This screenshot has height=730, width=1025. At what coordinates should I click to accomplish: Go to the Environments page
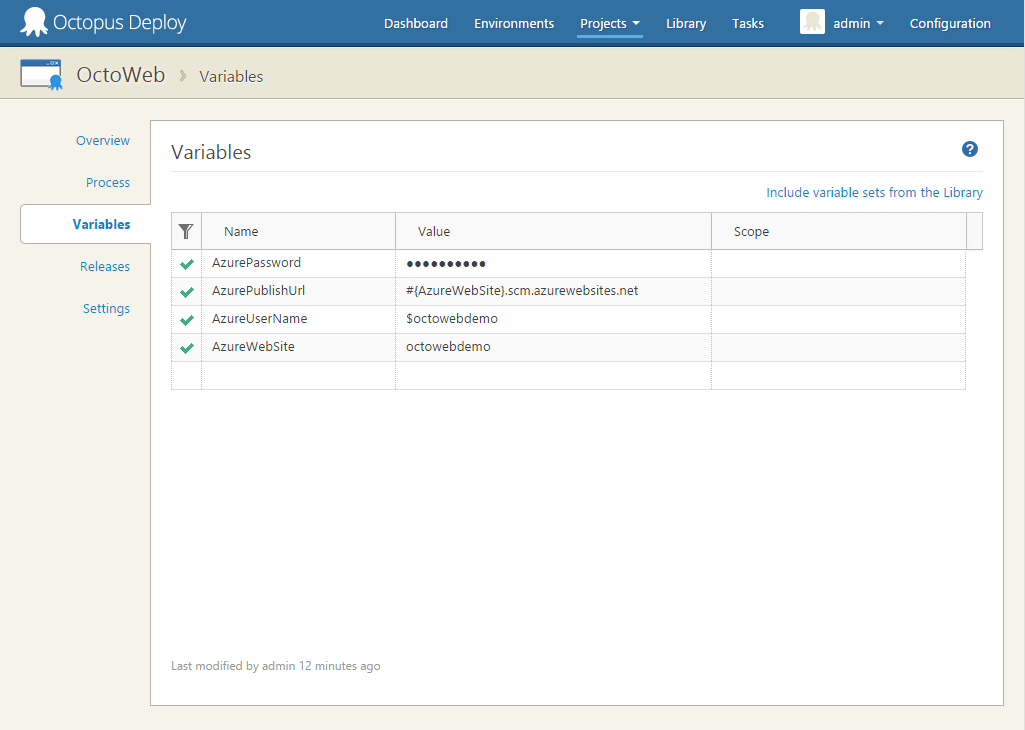coord(514,23)
